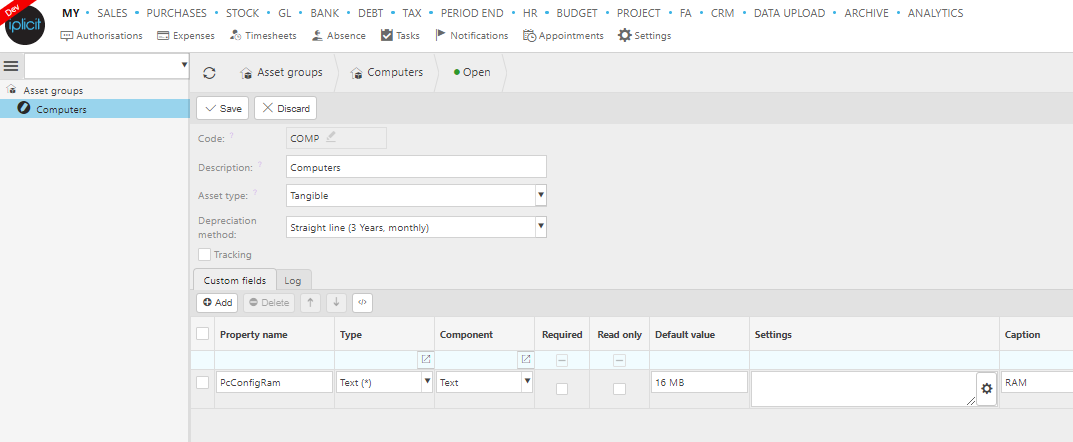Open the SALES menu
This screenshot has height=442, width=1073.
pyautogui.click(x=112, y=13)
